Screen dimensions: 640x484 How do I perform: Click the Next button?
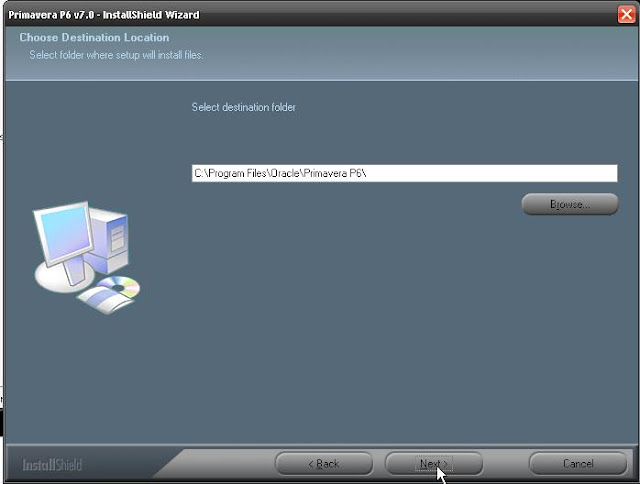tap(433, 464)
